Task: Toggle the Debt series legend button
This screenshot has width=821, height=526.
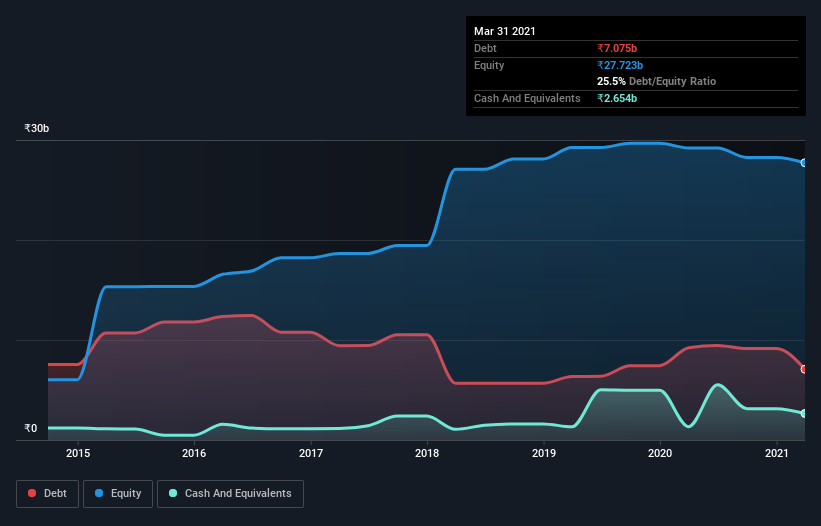Action: pos(47,494)
